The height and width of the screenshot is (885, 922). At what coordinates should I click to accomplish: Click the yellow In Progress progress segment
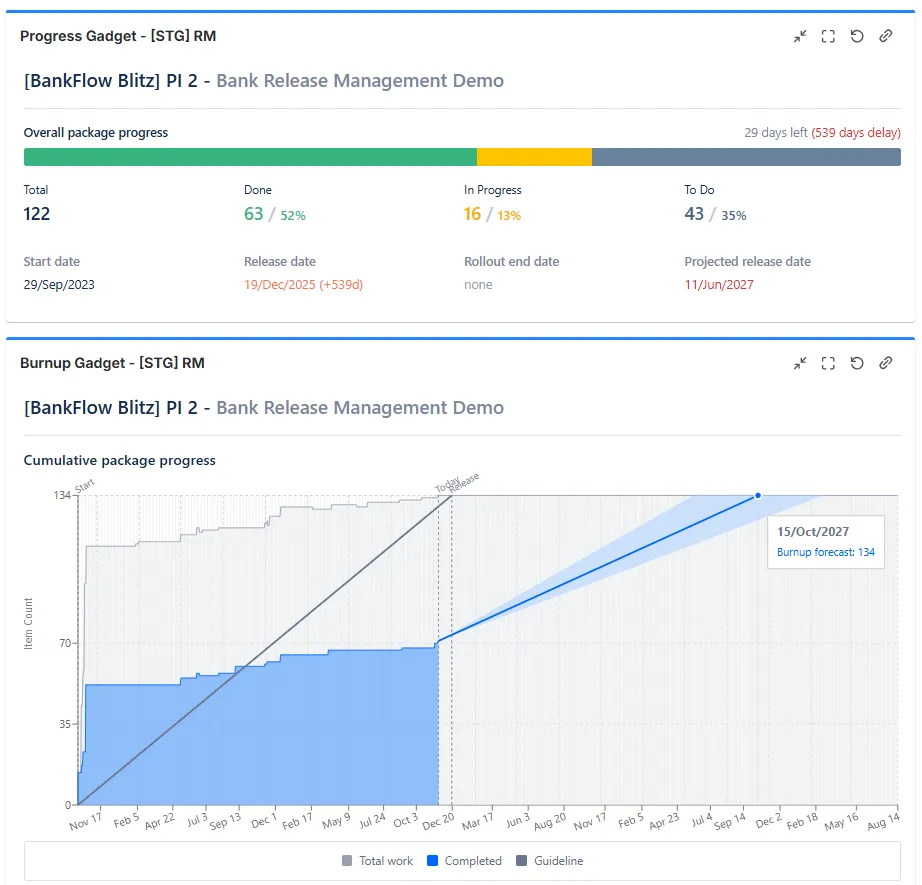click(x=535, y=157)
